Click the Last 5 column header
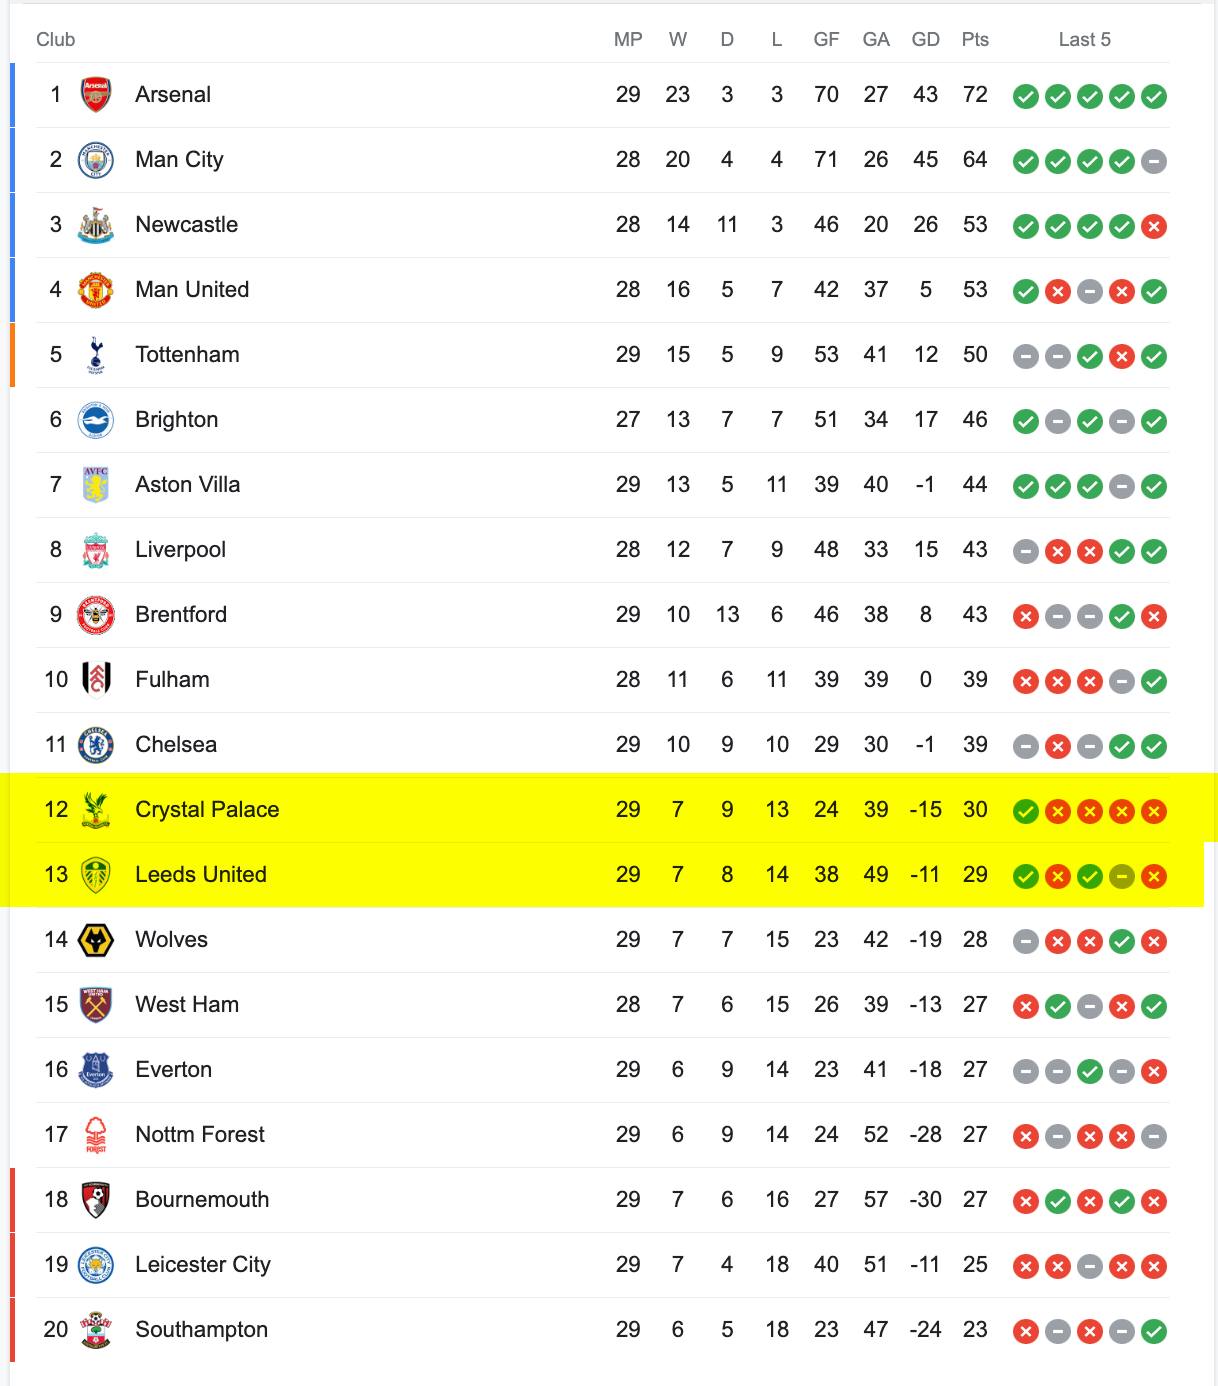 pyautogui.click(x=1085, y=40)
